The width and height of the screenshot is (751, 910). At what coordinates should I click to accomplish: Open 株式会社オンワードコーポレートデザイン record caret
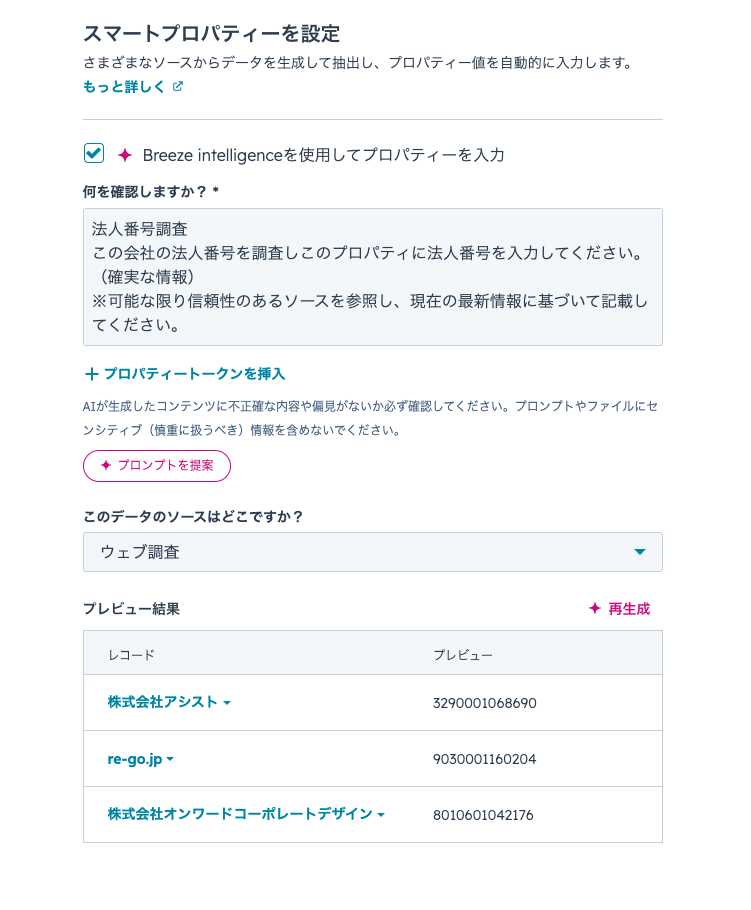point(381,815)
